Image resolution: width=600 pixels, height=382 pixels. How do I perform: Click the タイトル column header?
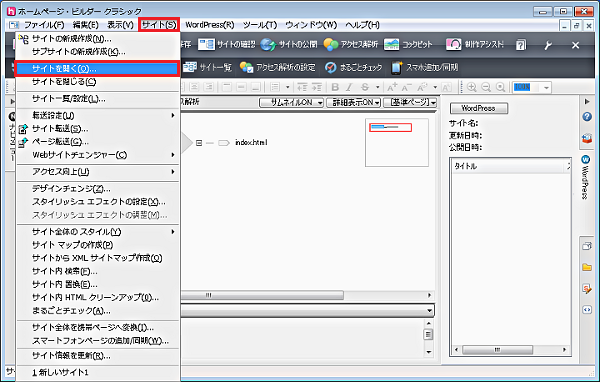pos(509,166)
